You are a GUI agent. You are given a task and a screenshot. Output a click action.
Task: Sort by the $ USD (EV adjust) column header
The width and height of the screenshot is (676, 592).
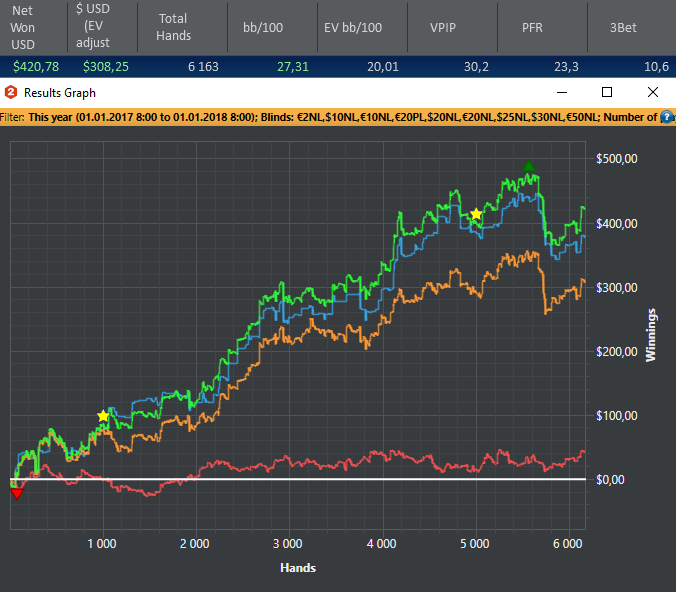point(93,26)
